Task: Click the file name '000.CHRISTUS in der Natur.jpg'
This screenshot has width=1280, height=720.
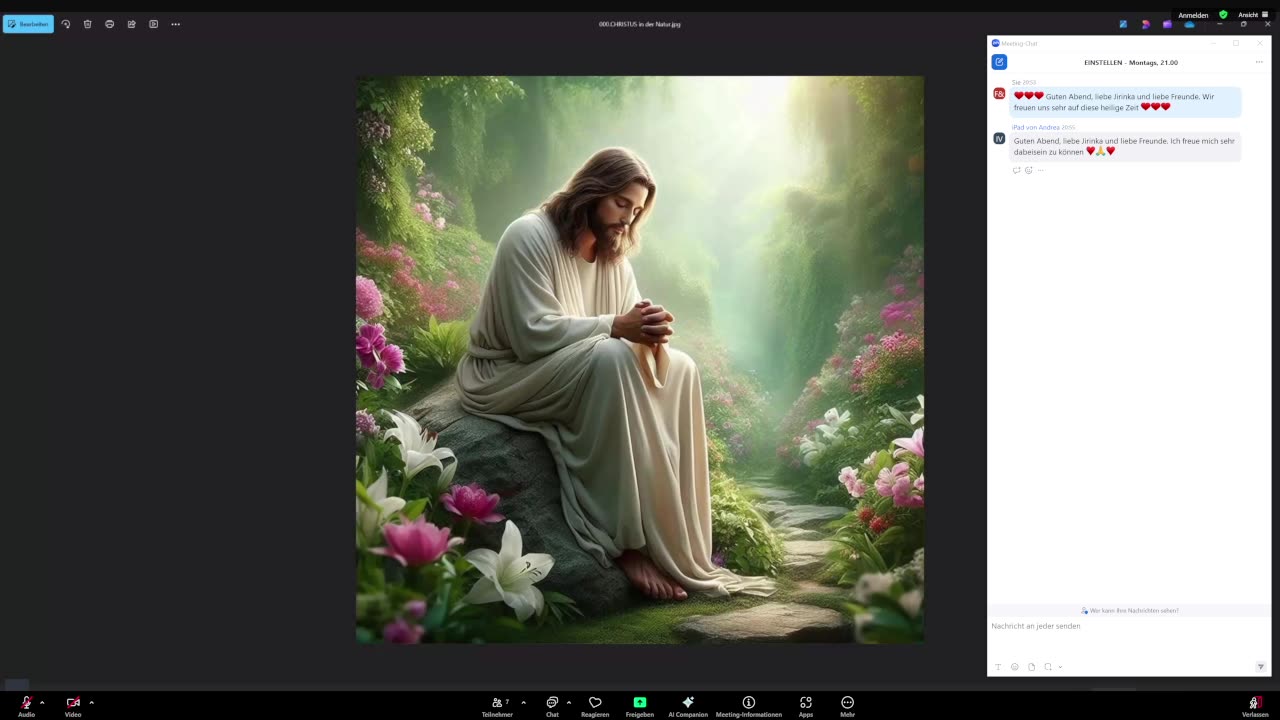Action: pos(640,24)
